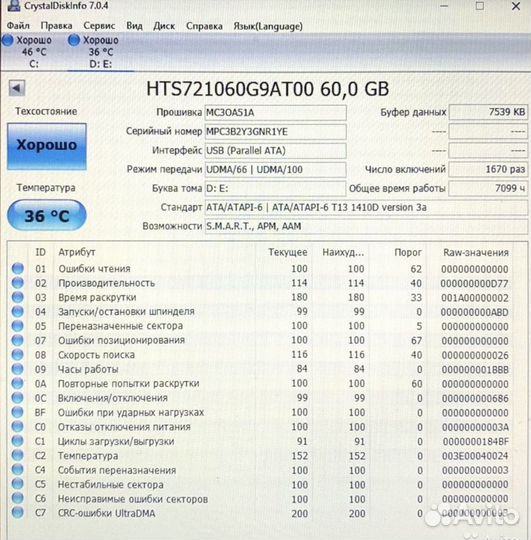Screen dimensions: 531x540
Task: Click the Буква тома field D: E:
Action: click(275, 188)
